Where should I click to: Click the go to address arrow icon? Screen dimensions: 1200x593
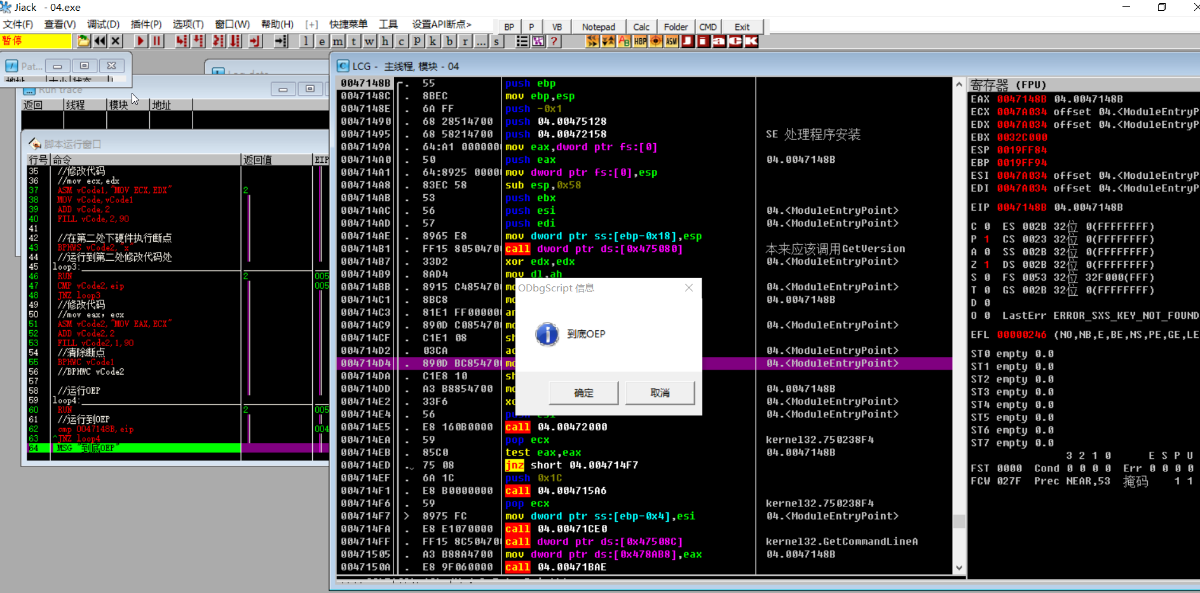coord(280,41)
